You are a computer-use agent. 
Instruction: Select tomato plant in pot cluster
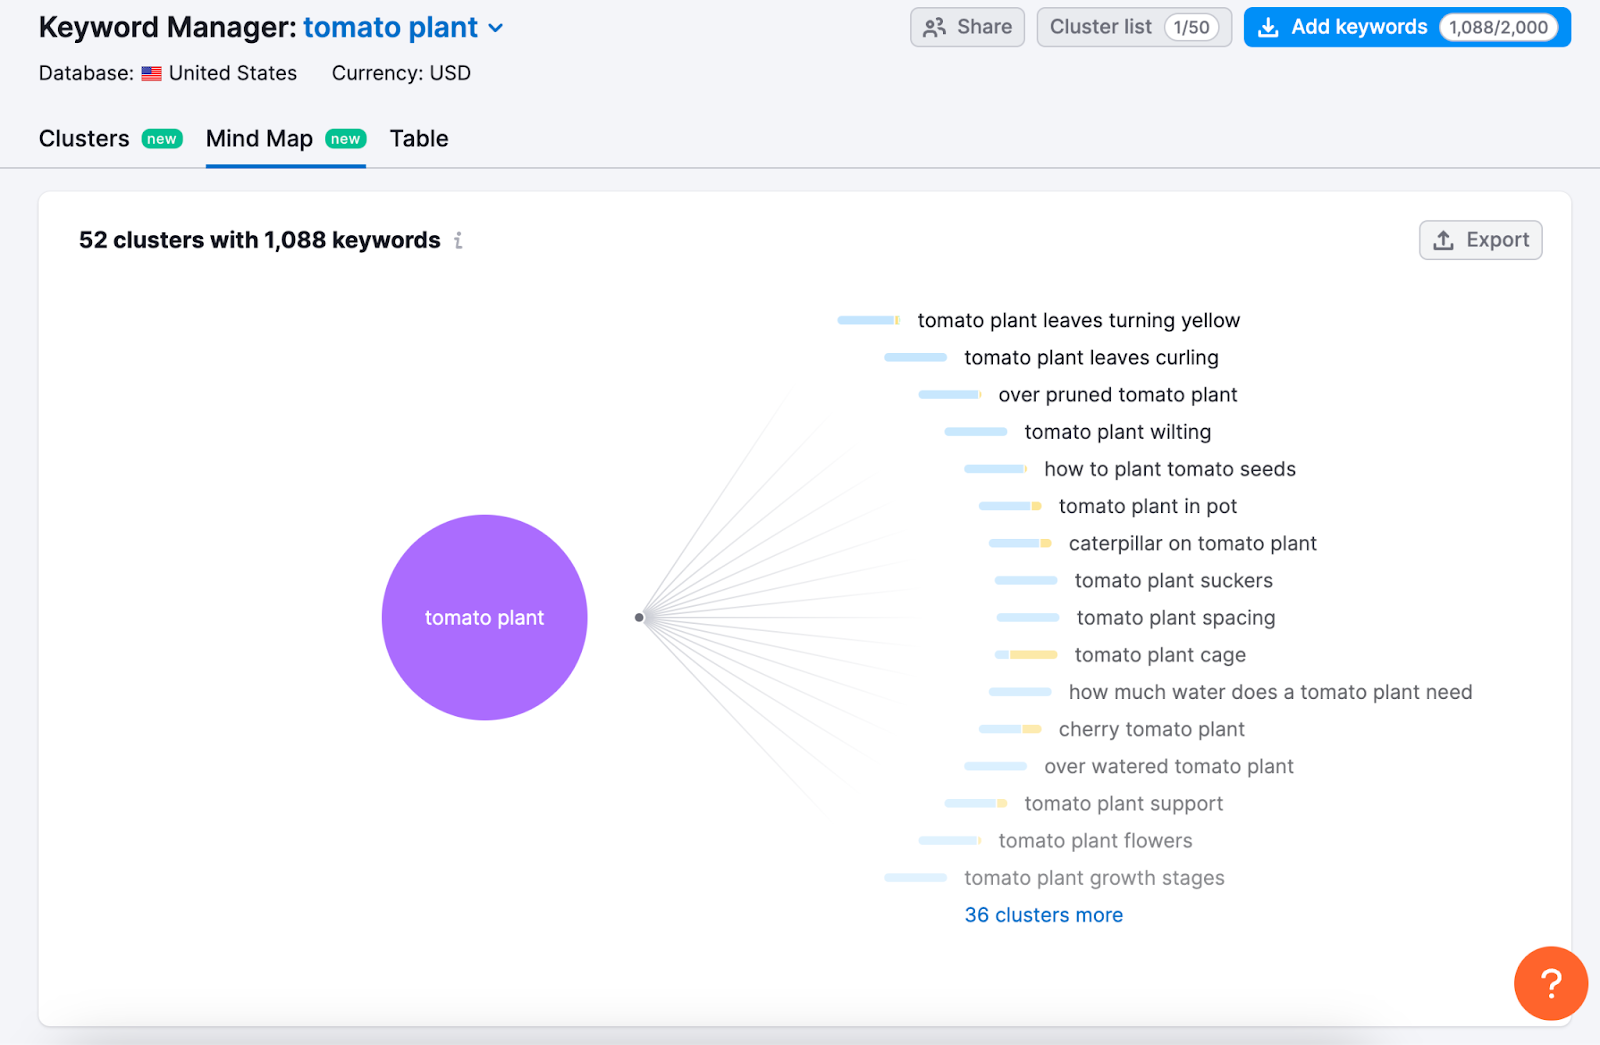[1147, 506]
